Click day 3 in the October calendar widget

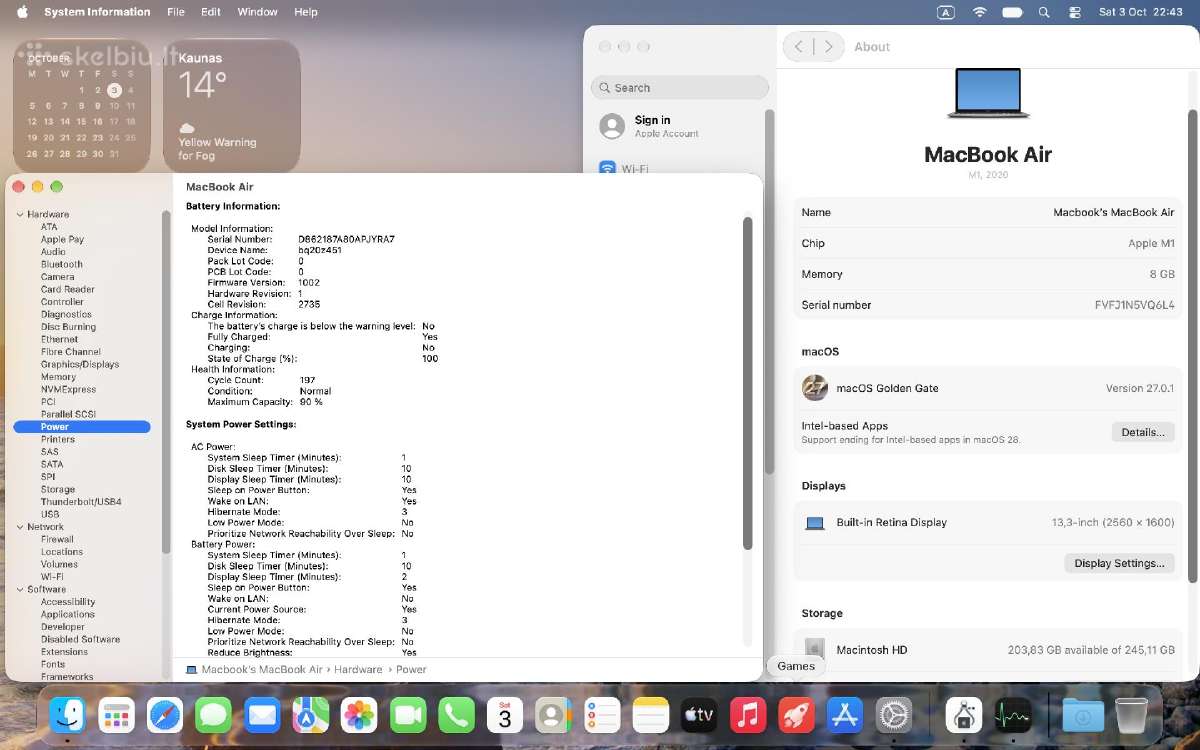click(114, 90)
